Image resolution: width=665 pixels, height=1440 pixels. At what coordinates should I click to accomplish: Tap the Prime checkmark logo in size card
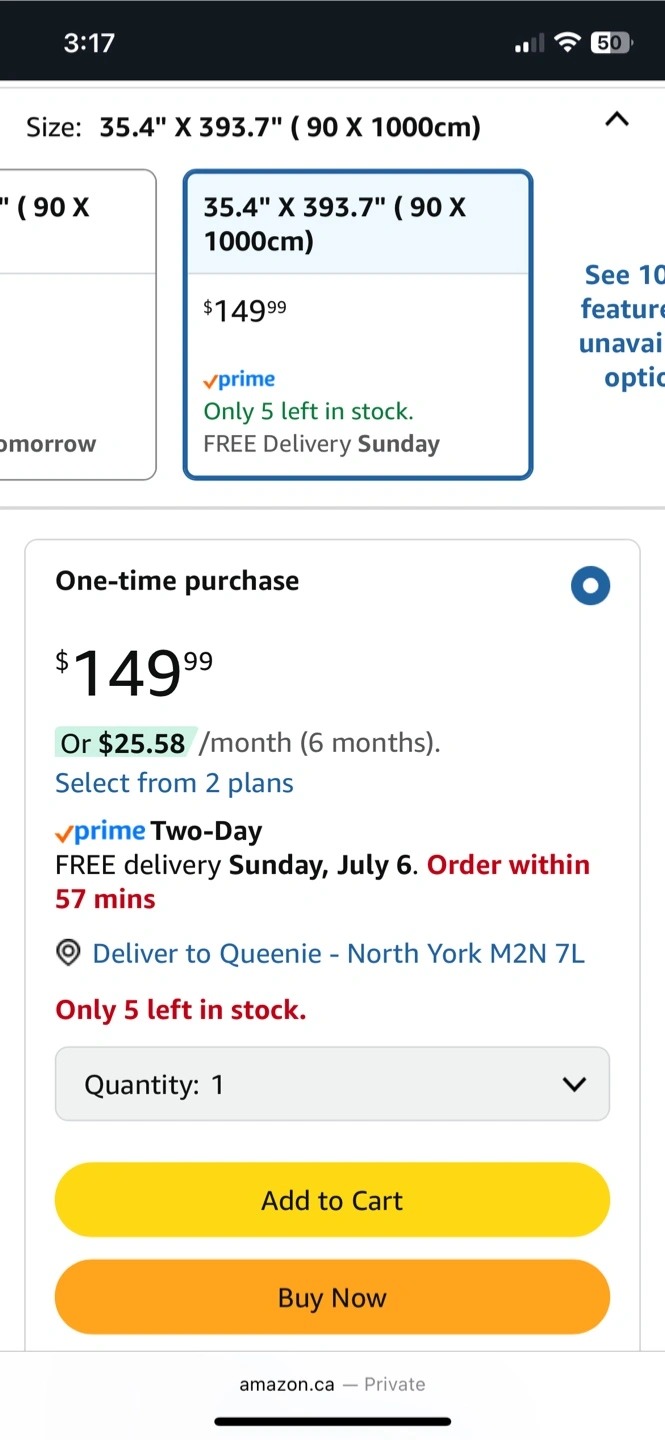[x=239, y=380]
